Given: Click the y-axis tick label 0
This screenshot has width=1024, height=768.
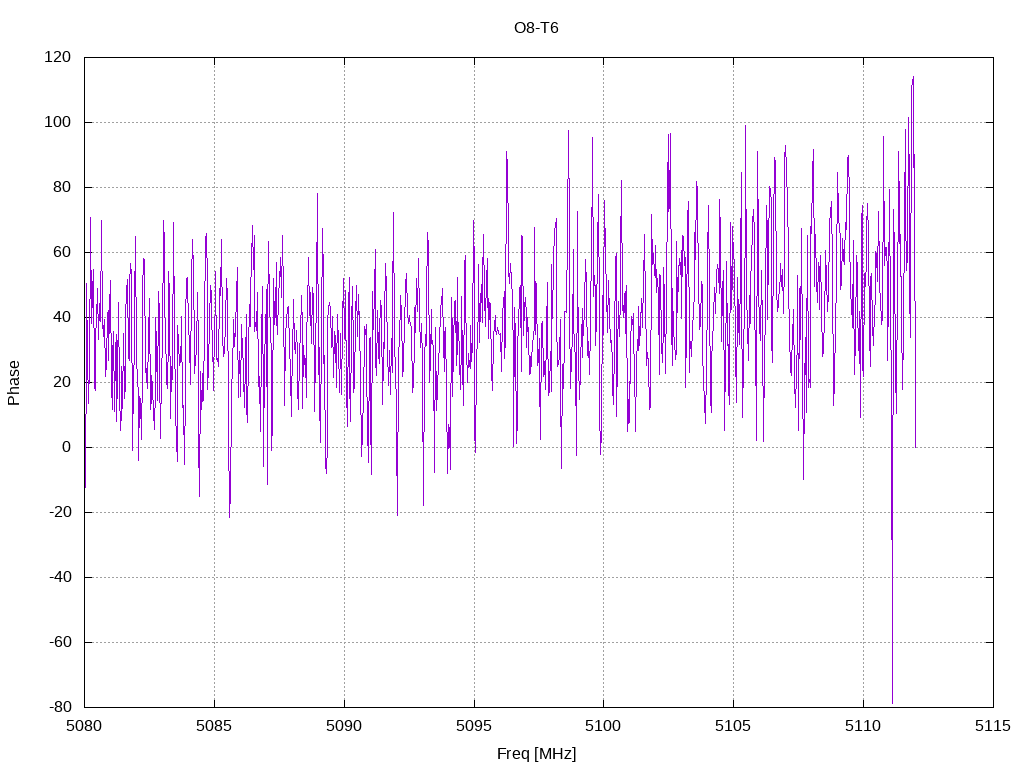Looking at the screenshot, I should click(67, 447).
